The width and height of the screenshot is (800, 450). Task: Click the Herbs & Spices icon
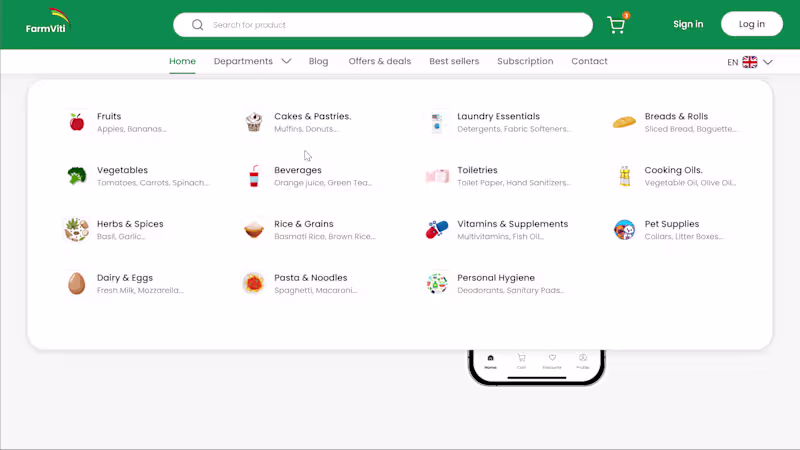77,230
